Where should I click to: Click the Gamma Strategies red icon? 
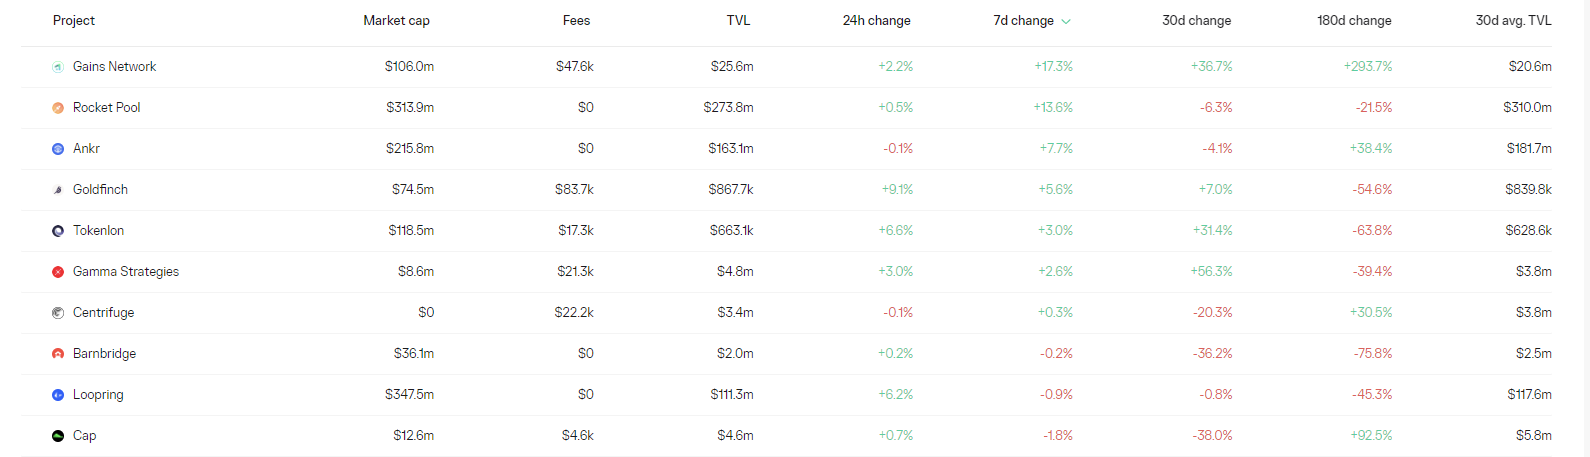tap(58, 272)
